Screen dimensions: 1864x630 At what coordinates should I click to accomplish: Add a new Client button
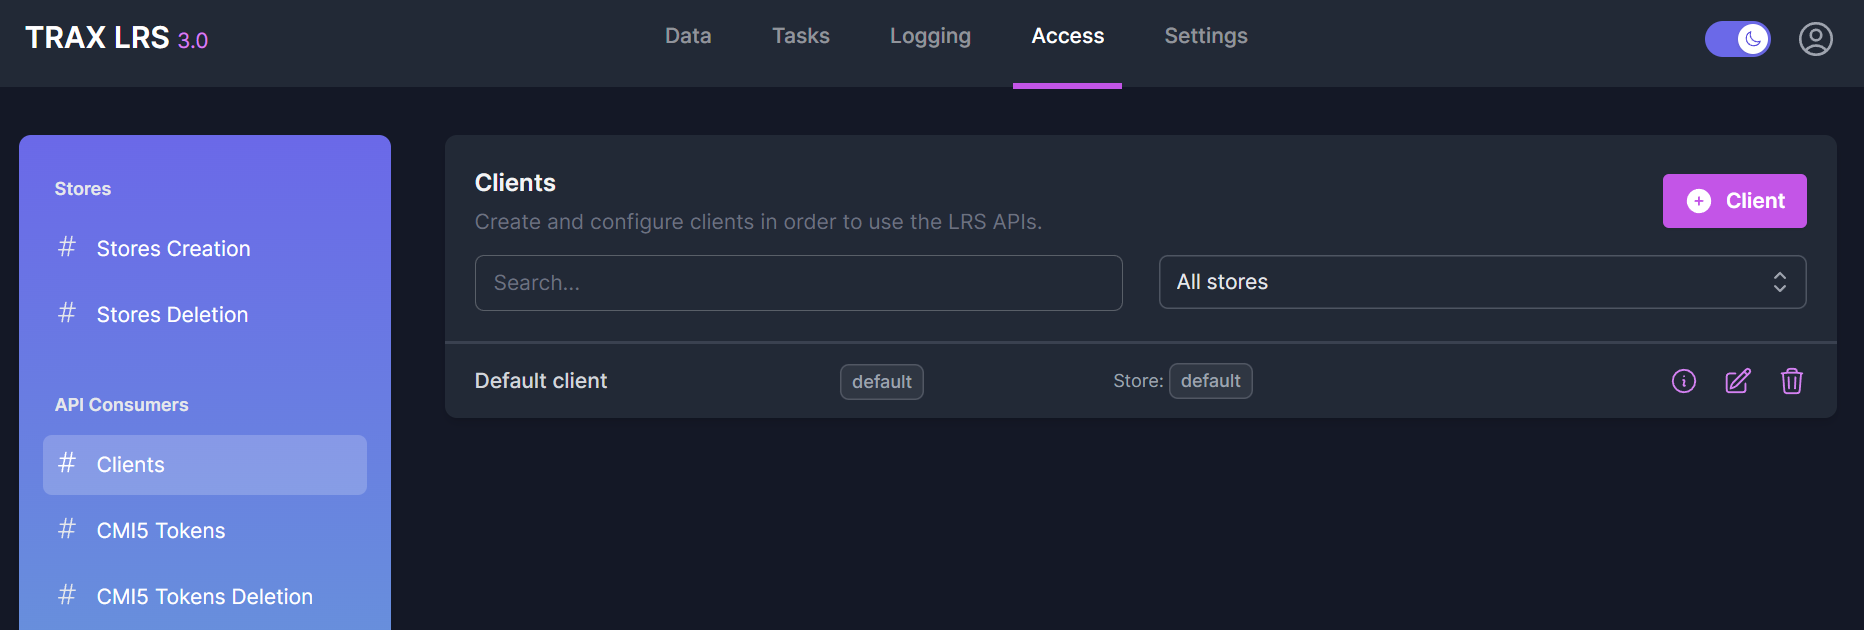[x=1734, y=201]
